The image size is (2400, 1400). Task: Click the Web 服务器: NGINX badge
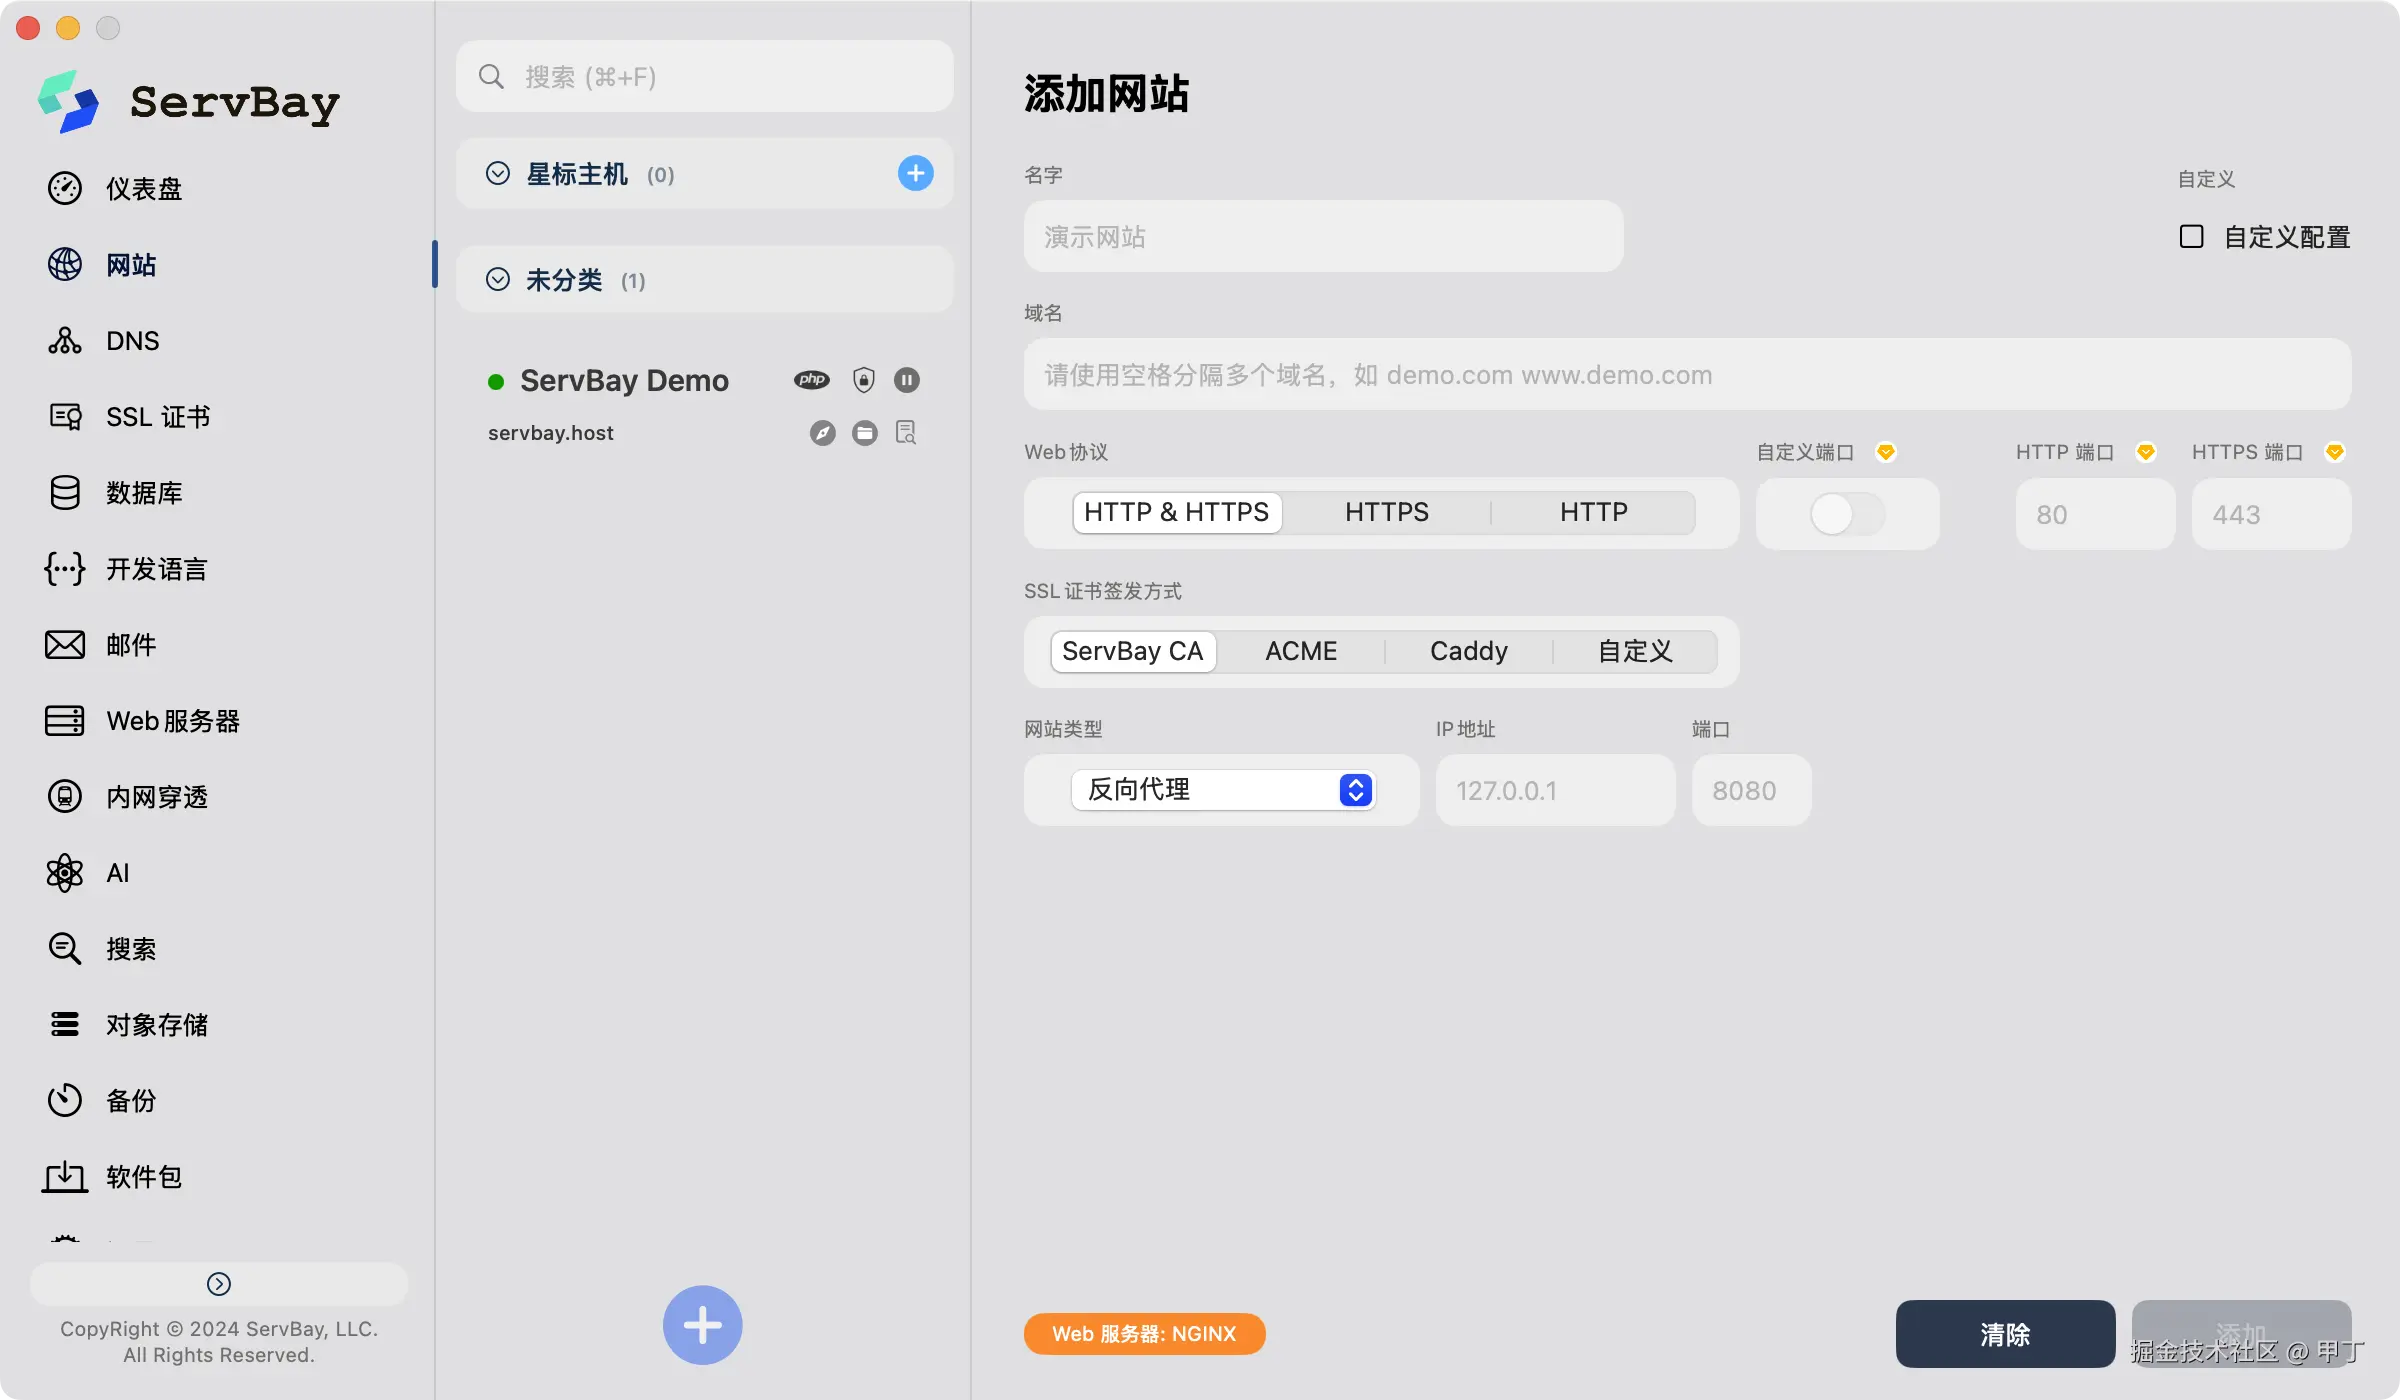1144,1333
